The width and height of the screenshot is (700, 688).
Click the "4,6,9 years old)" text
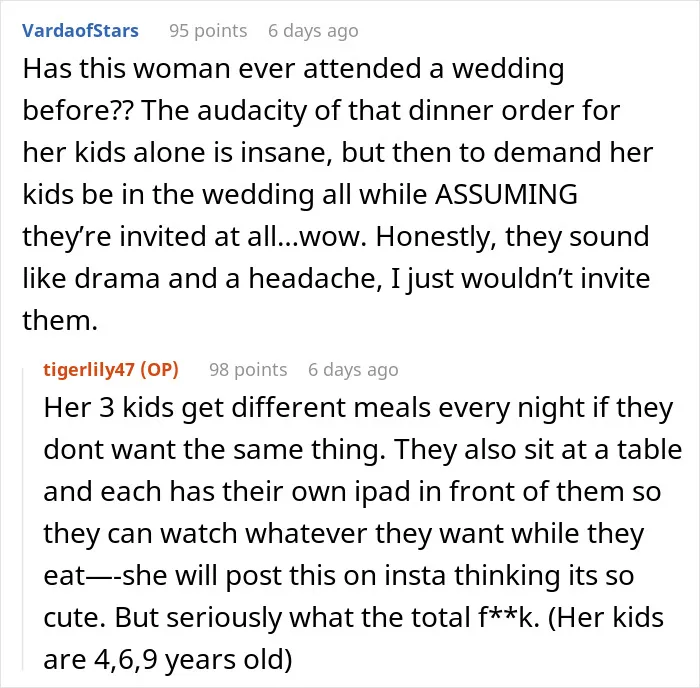[193, 659]
